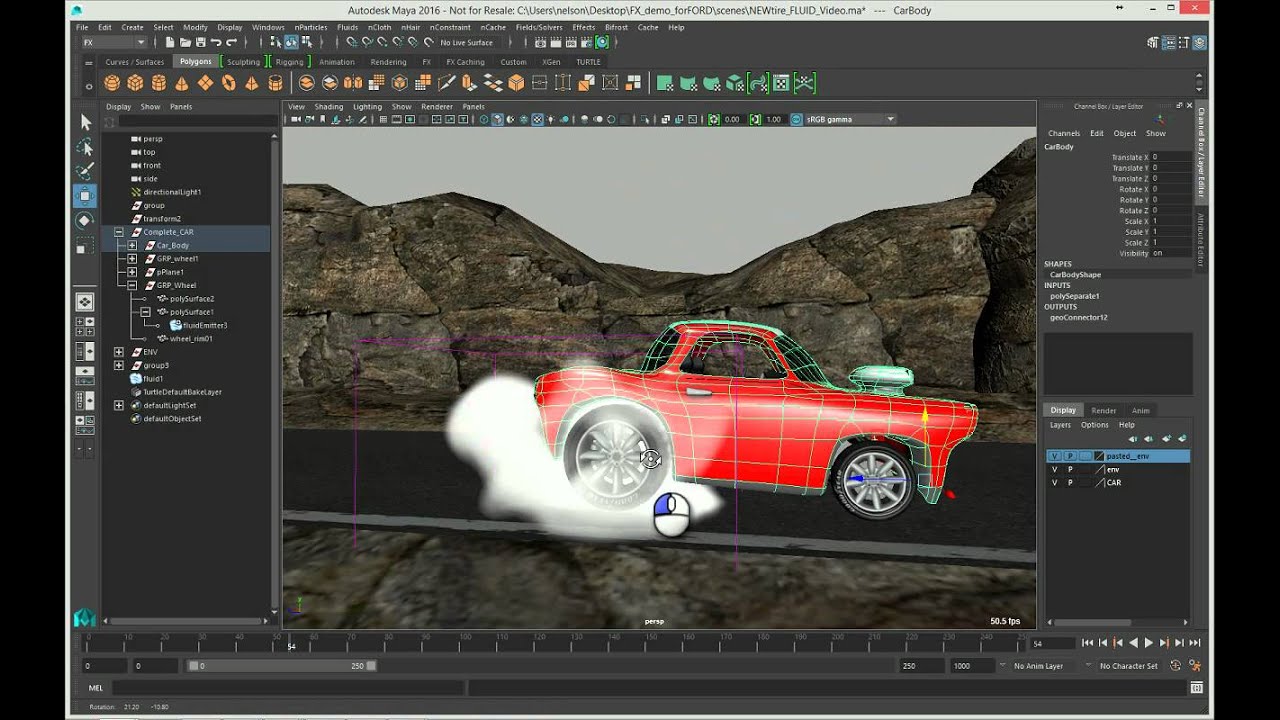Open the nParticles menu

pyautogui.click(x=311, y=27)
